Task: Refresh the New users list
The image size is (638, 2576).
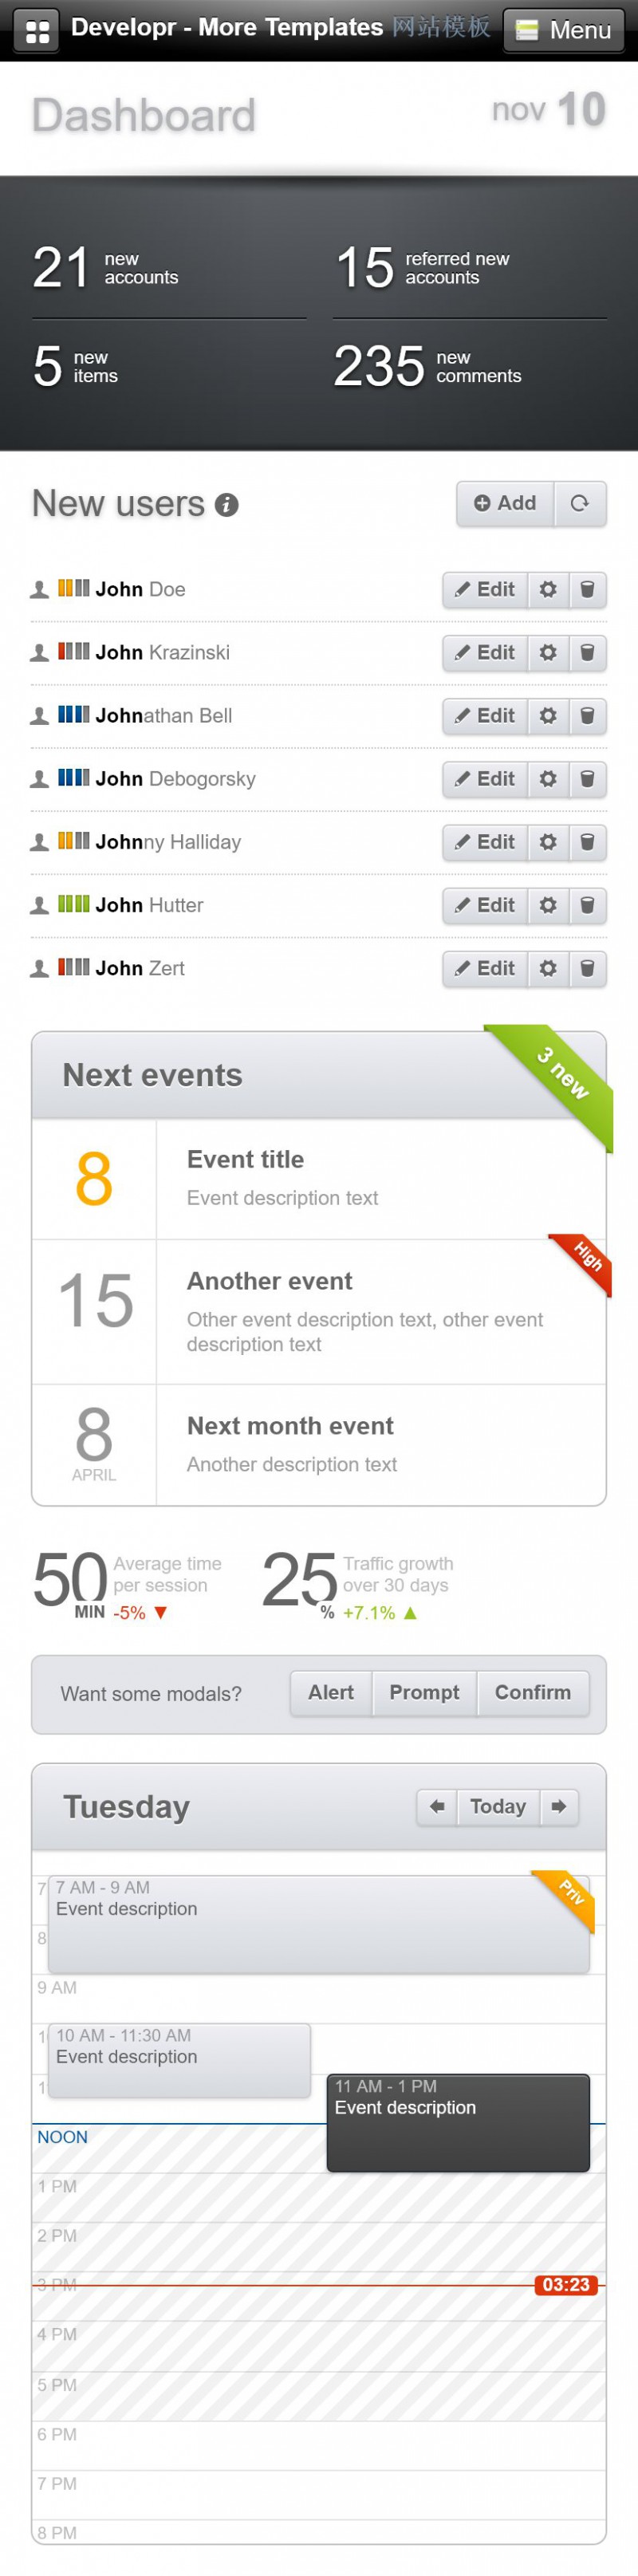Action: click(x=579, y=503)
